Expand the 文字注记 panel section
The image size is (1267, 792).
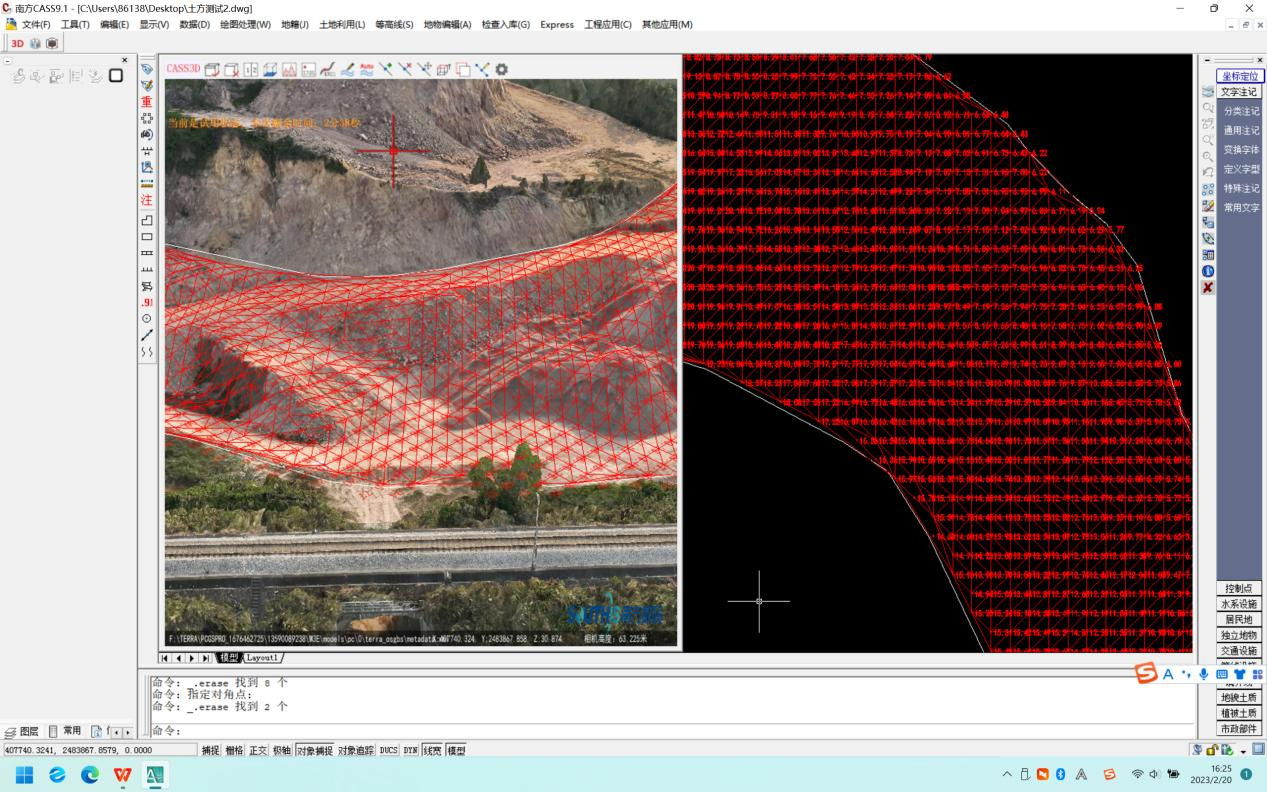1240,92
